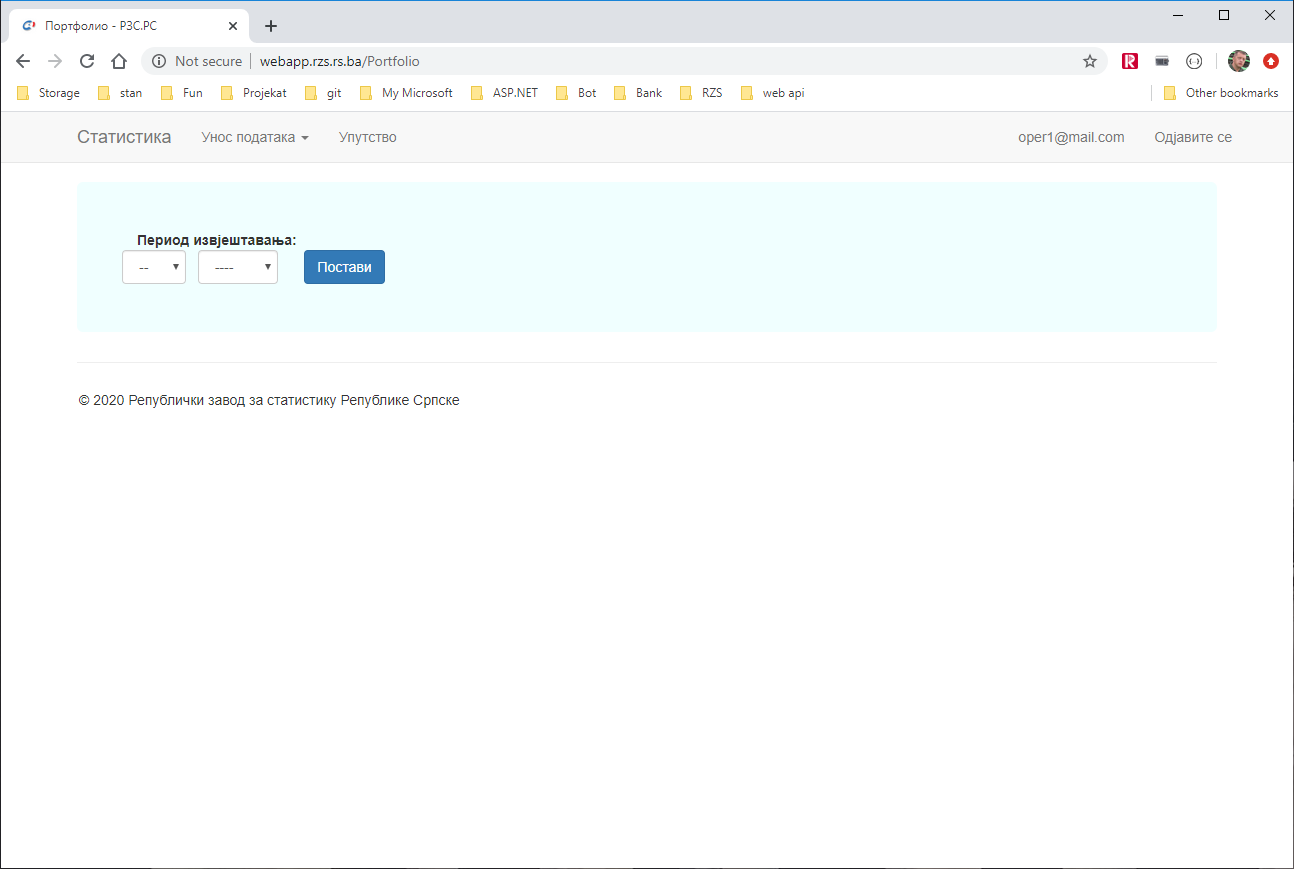Bookmark this page with star icon

tap(1090, 61)
